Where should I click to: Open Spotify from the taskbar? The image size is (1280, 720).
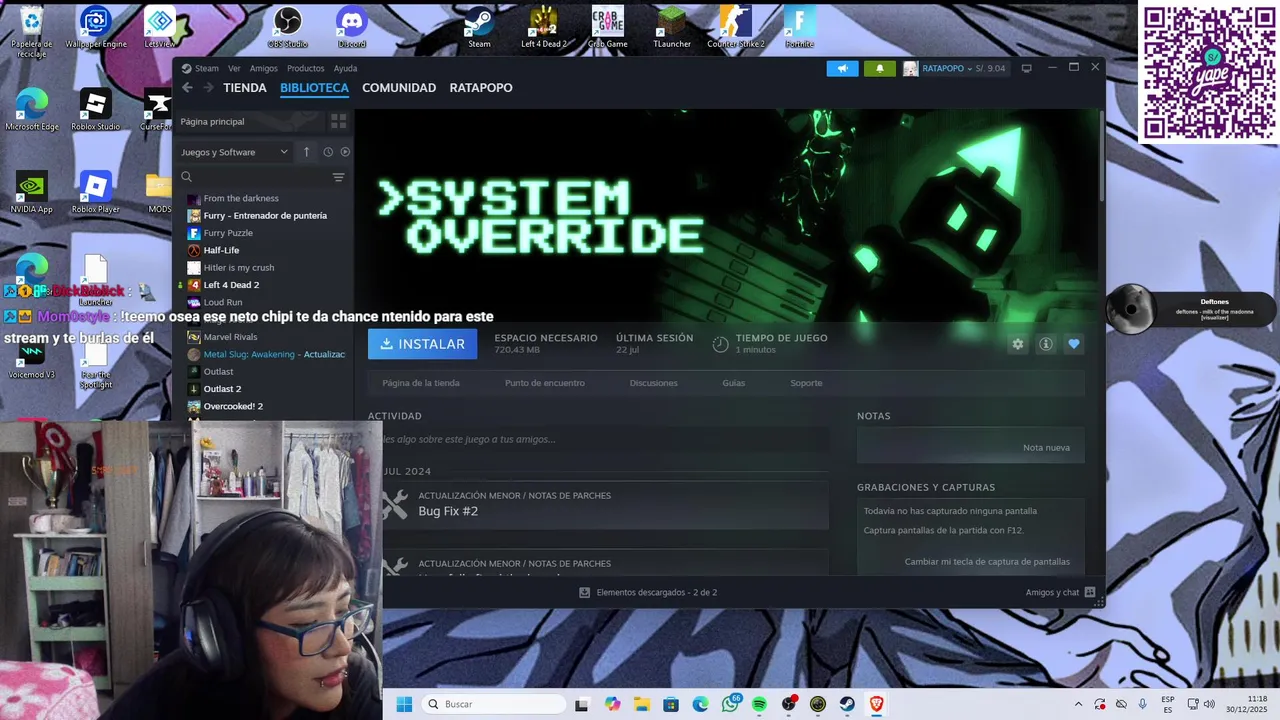click(x=759, y=704)
